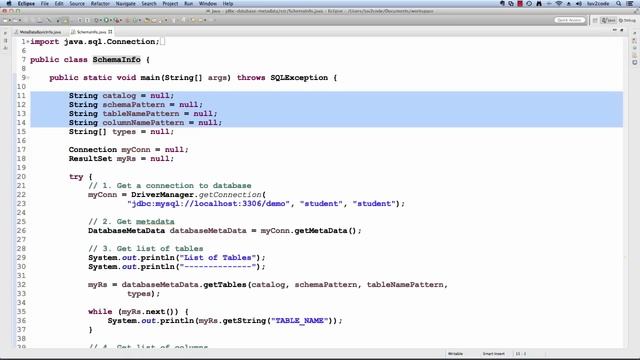Open the Debug button dropdown arrow
Screen dimensions: 640x360
[100, 20]
